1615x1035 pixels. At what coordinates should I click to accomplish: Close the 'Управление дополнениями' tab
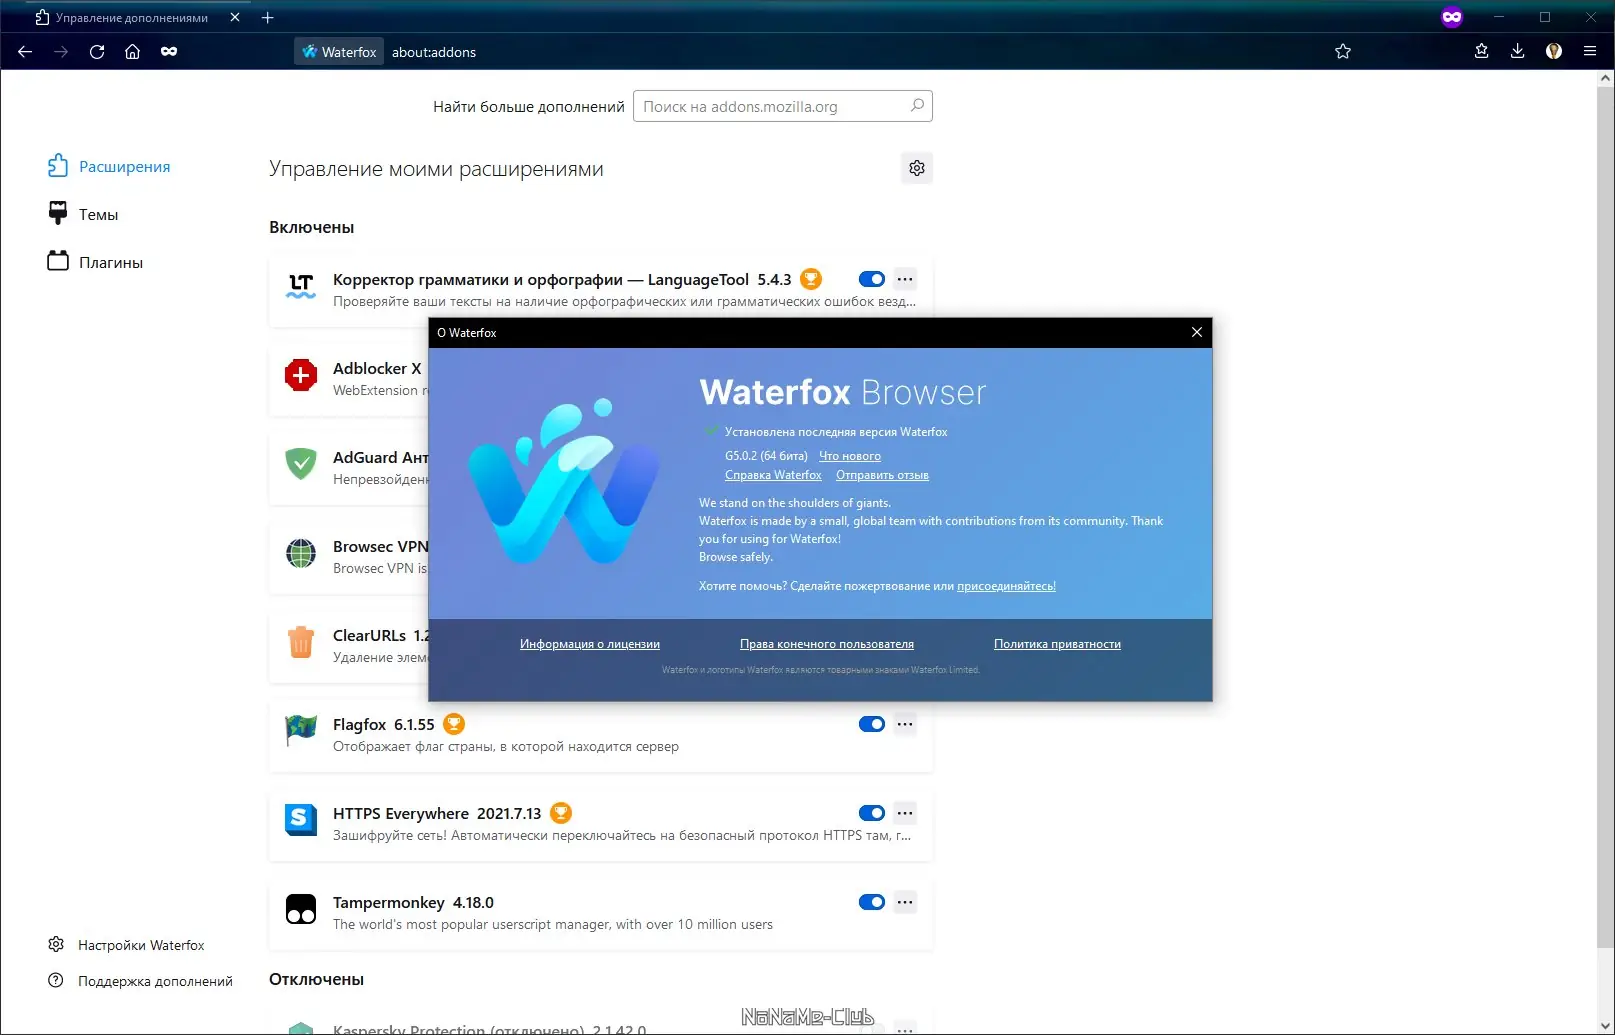[235, 18]
